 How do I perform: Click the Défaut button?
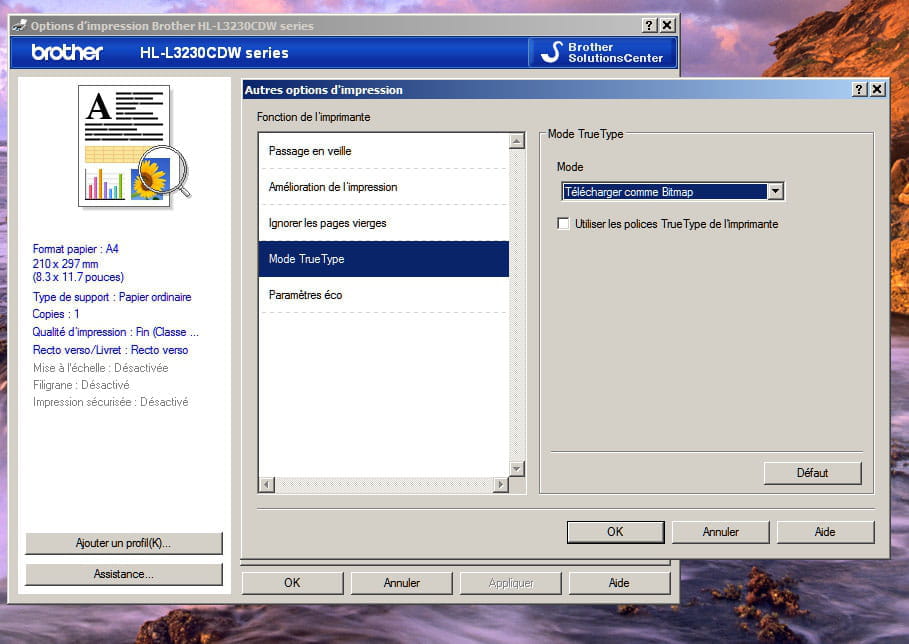click(x=812, y=472)
